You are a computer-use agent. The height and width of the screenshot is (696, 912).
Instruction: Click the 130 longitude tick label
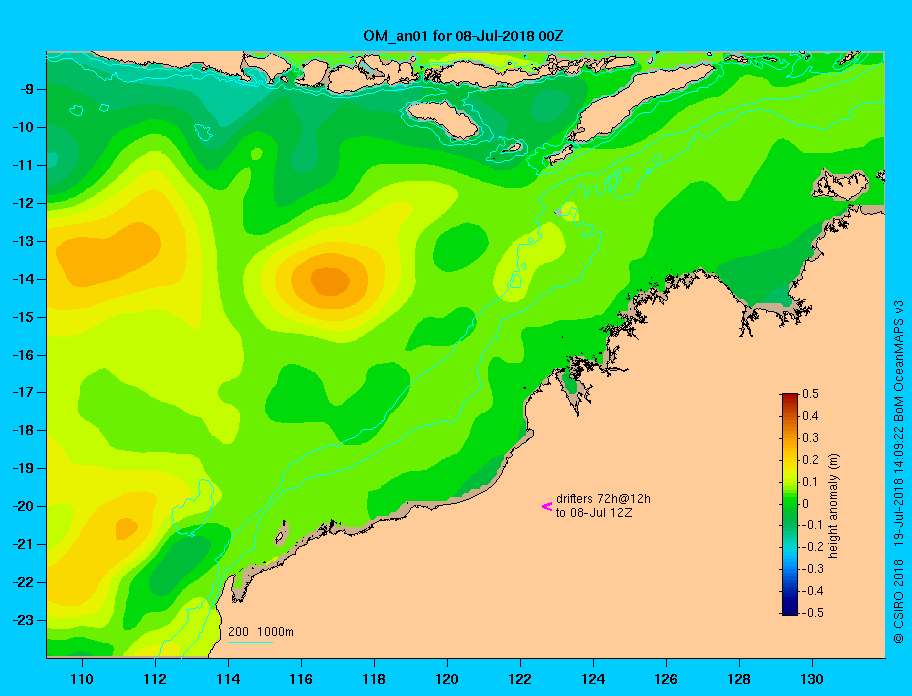point(812,679)
